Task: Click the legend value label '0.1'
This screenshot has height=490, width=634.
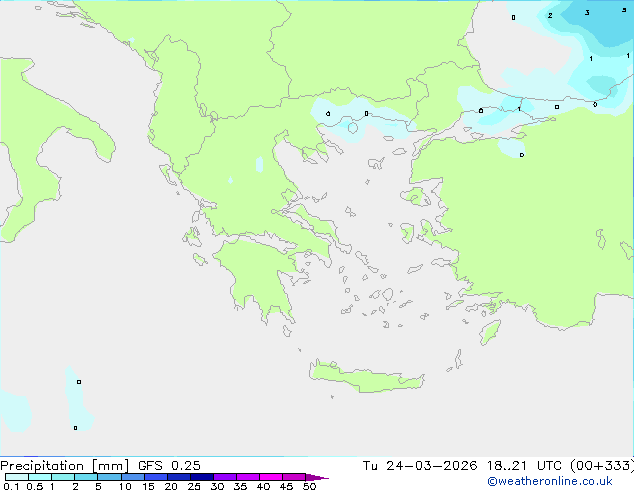Action: point(11,486)
